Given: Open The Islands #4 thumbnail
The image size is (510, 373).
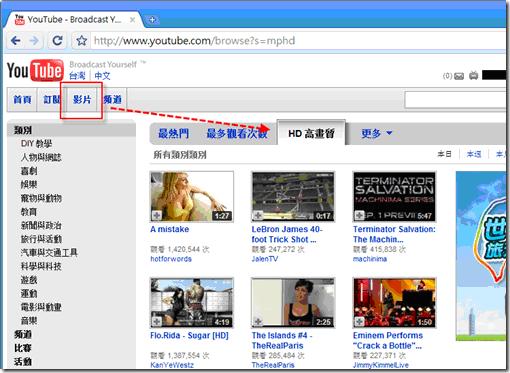Looking at the screenshot, I should tap(293, 303).
